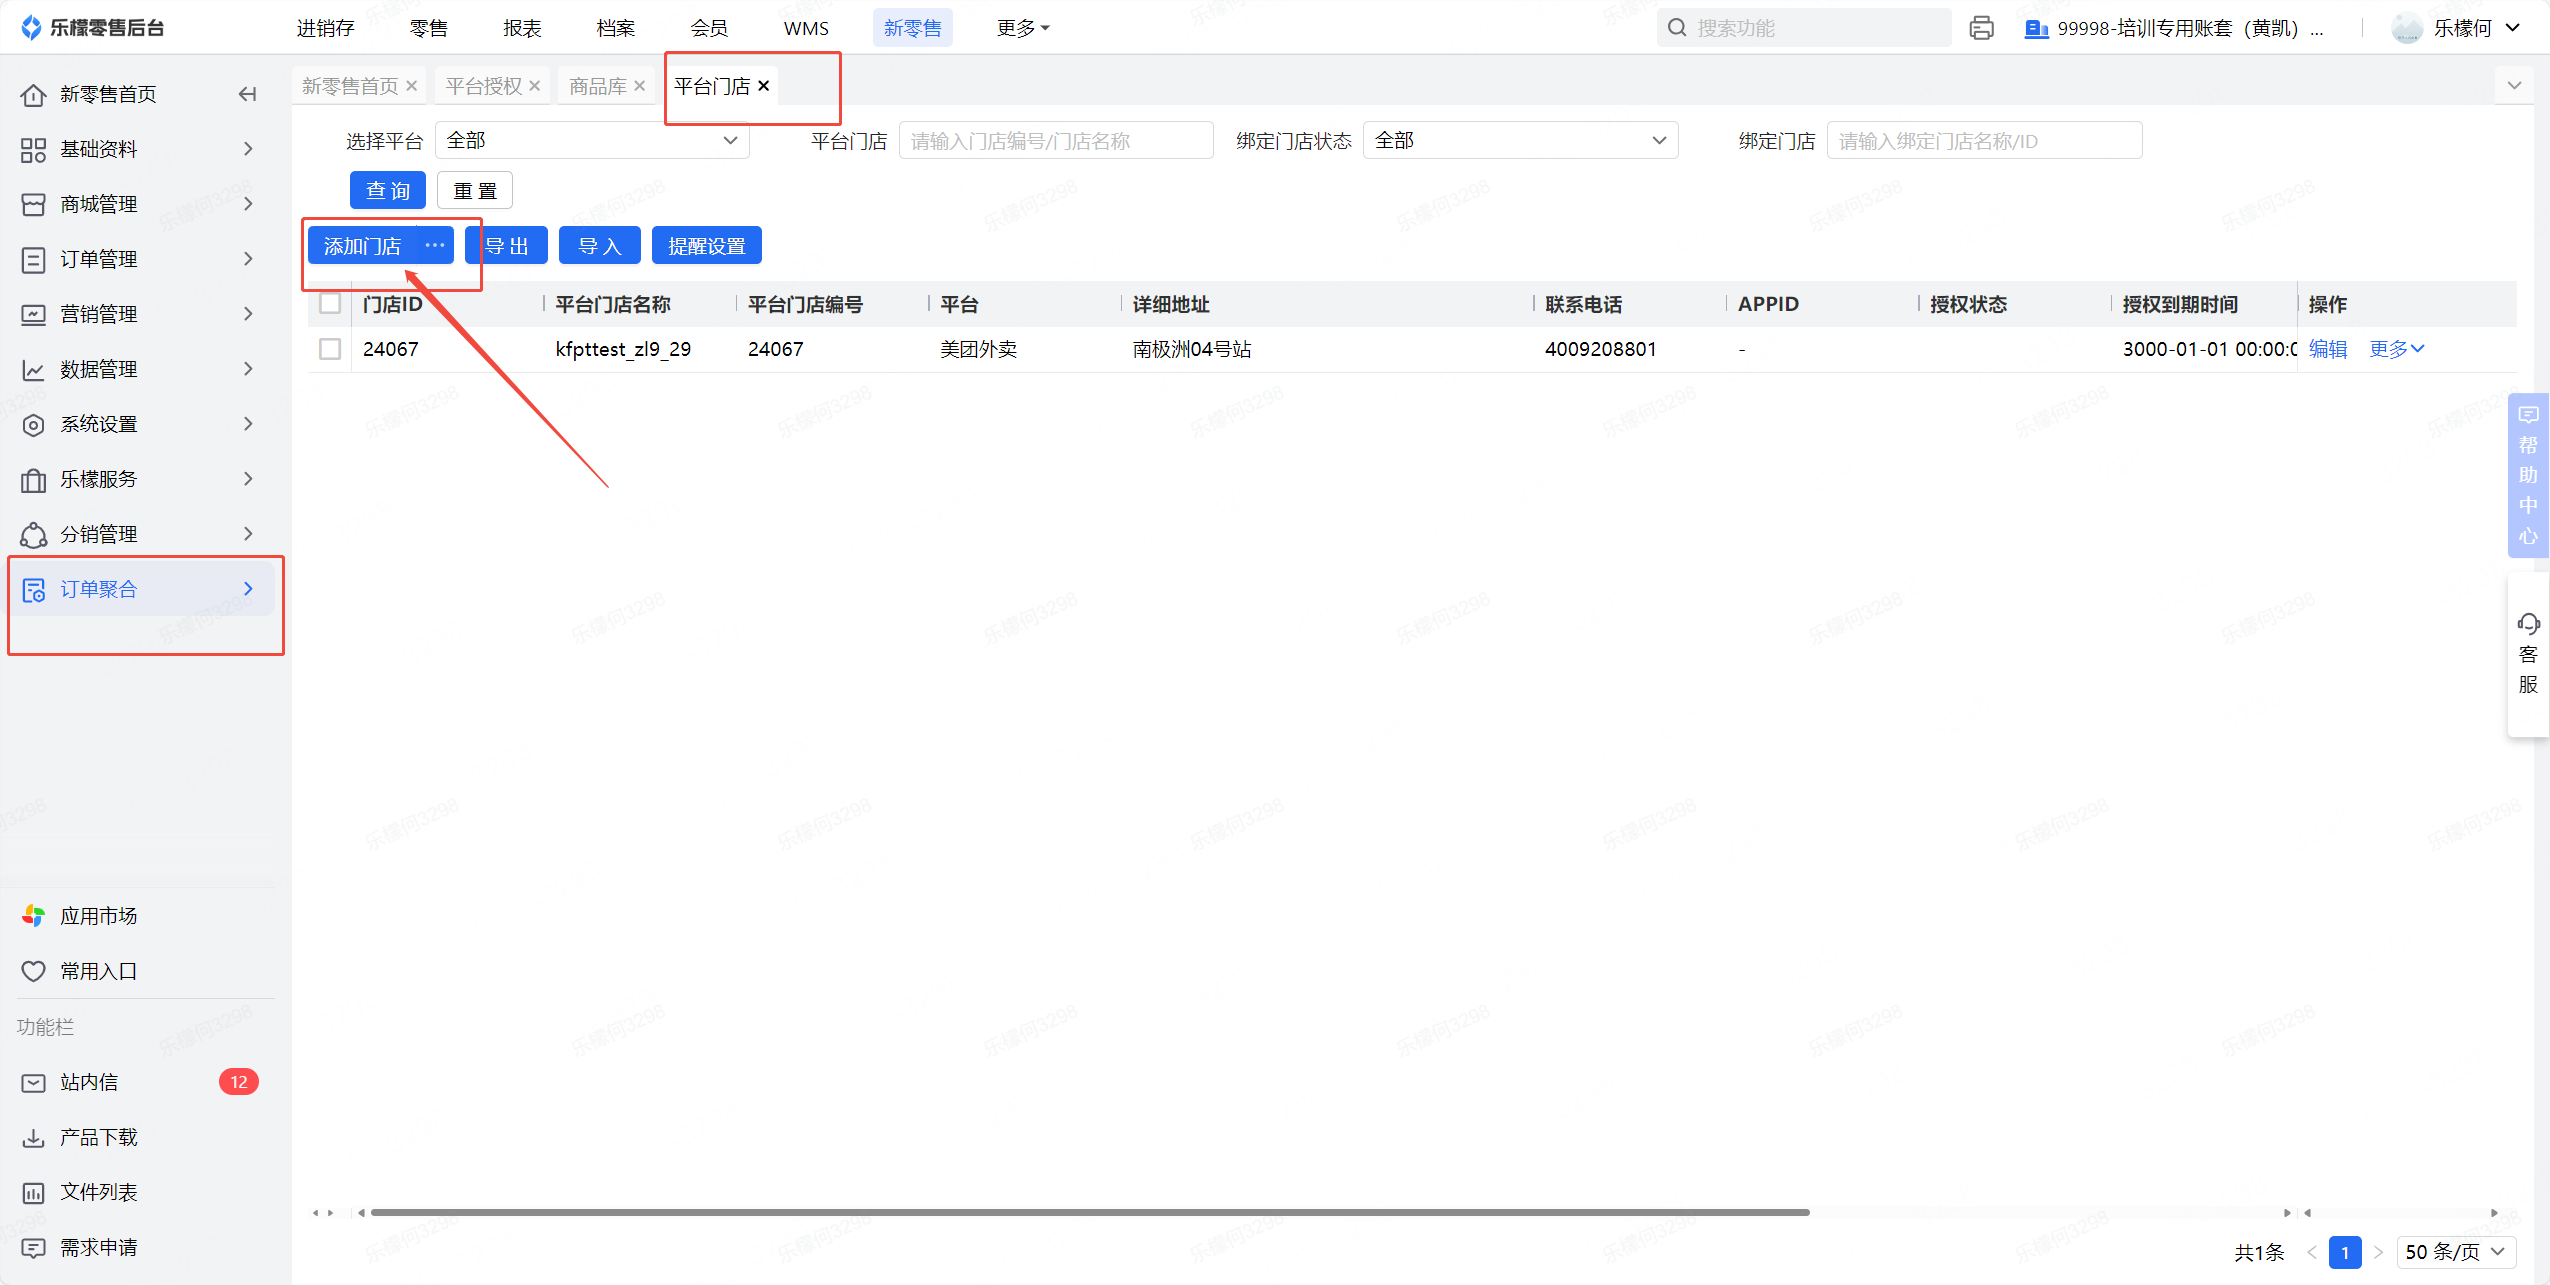Check the select-all header checkbox
This screenshot has width=2550, height=1285.
[330, 304]
